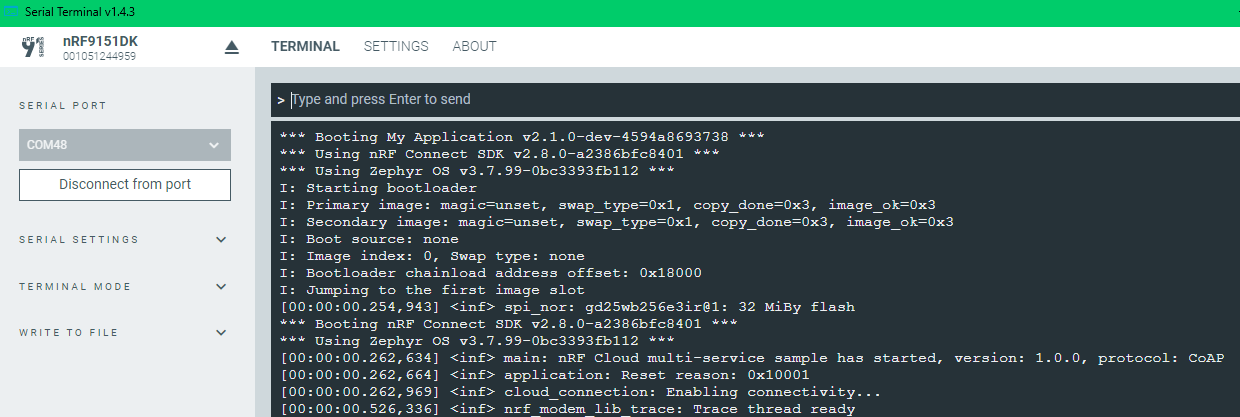Click the eject device icon
1240x417 pixels.
click(232, 47)
